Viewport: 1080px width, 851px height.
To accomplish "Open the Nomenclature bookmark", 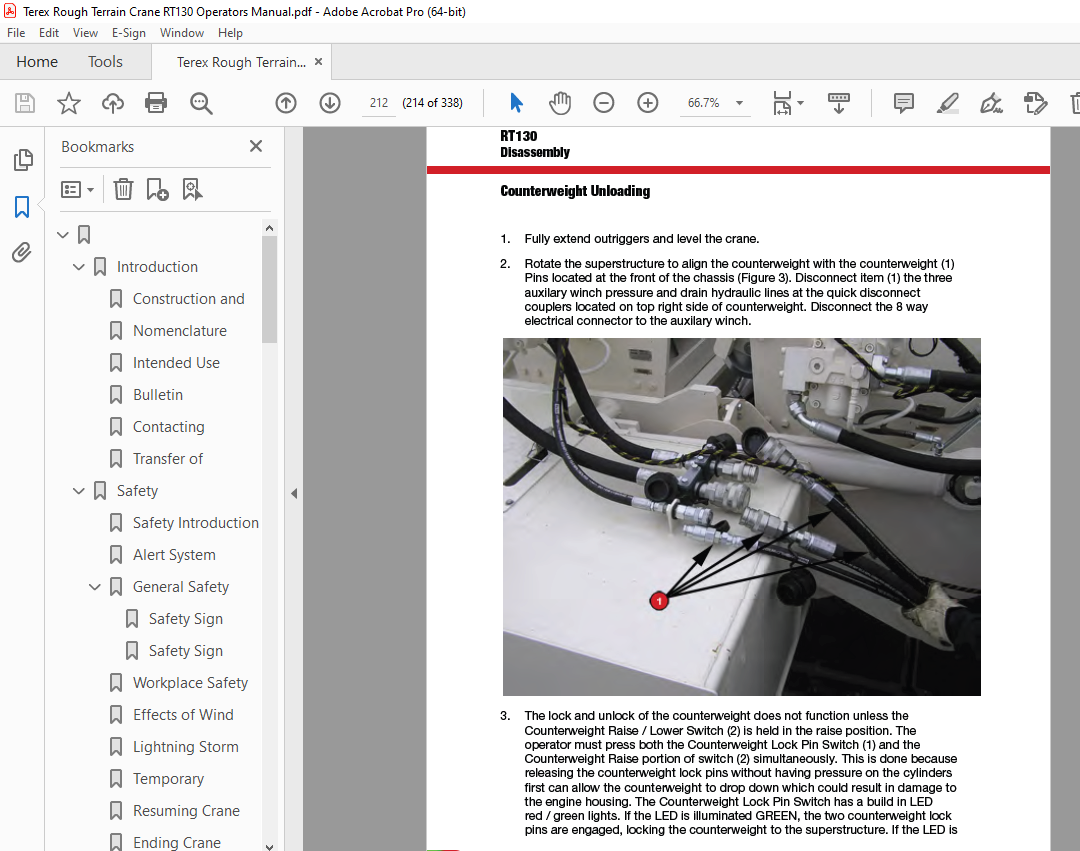I will 180,330.
